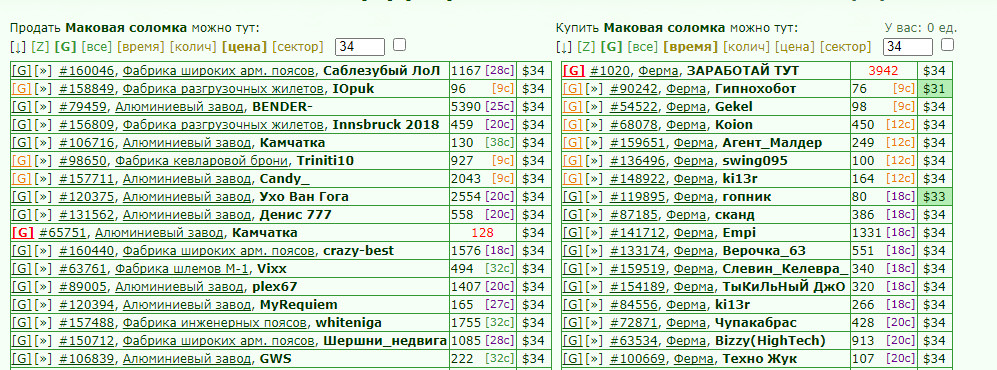Click the [»] arrow in the #84556 row
This screenshot has height=370, width=997.
point(595,305)
